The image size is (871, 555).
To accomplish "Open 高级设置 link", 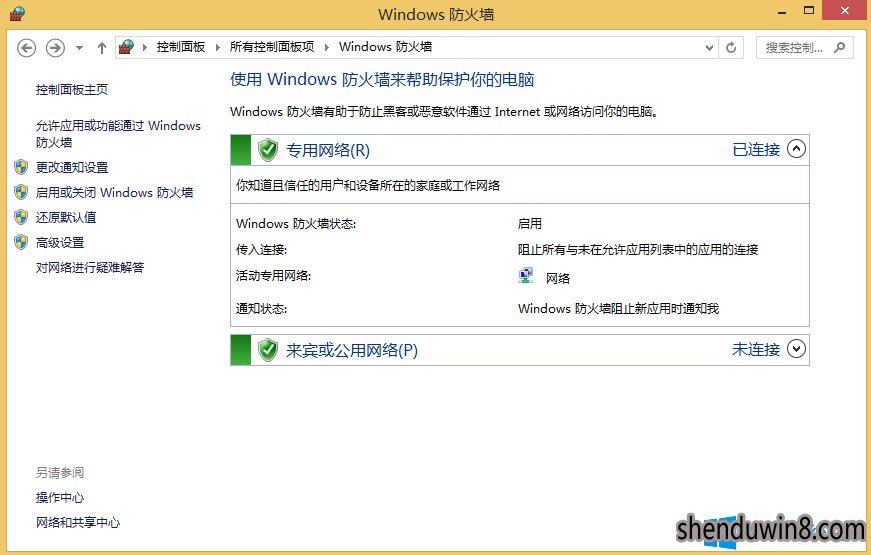I will click(x=60, y=242).
